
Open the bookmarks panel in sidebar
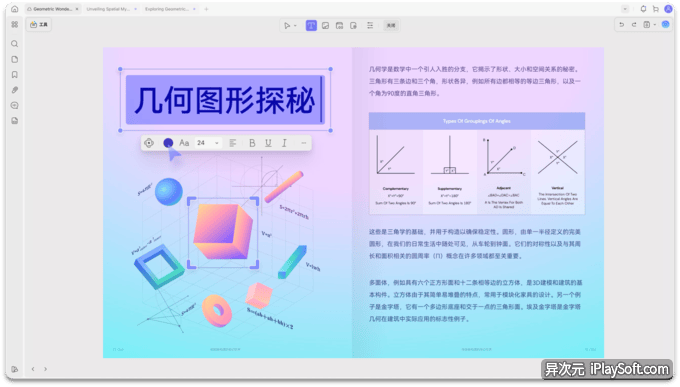coord(14,75)
